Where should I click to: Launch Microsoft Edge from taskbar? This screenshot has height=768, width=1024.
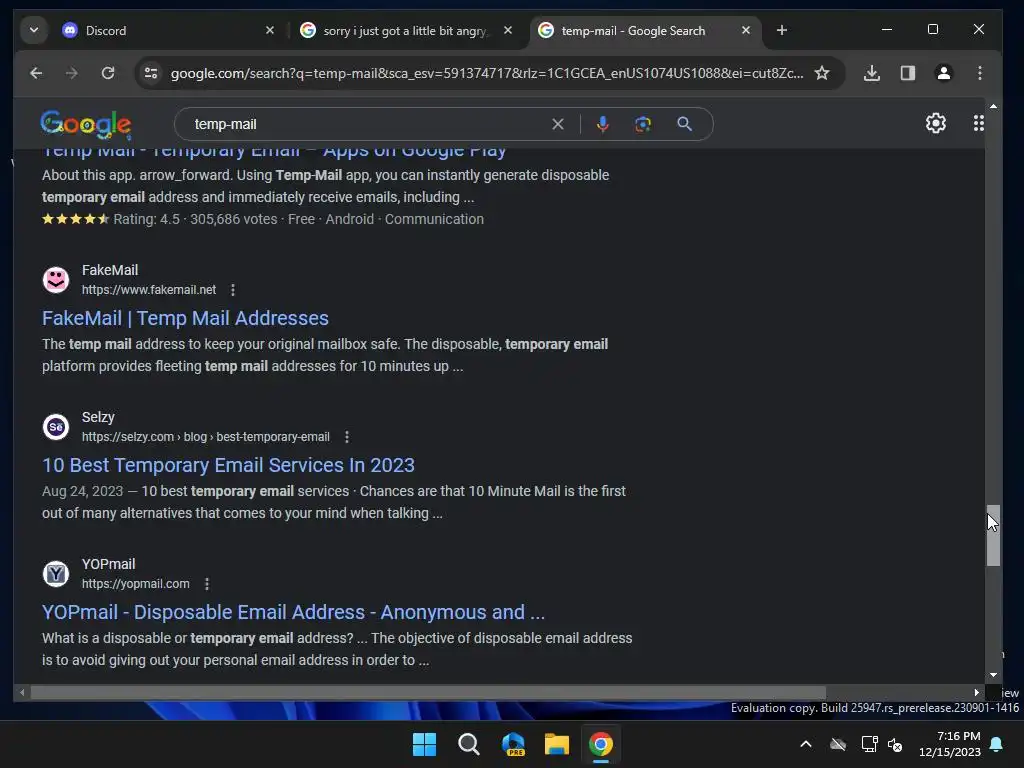[513, 744]
